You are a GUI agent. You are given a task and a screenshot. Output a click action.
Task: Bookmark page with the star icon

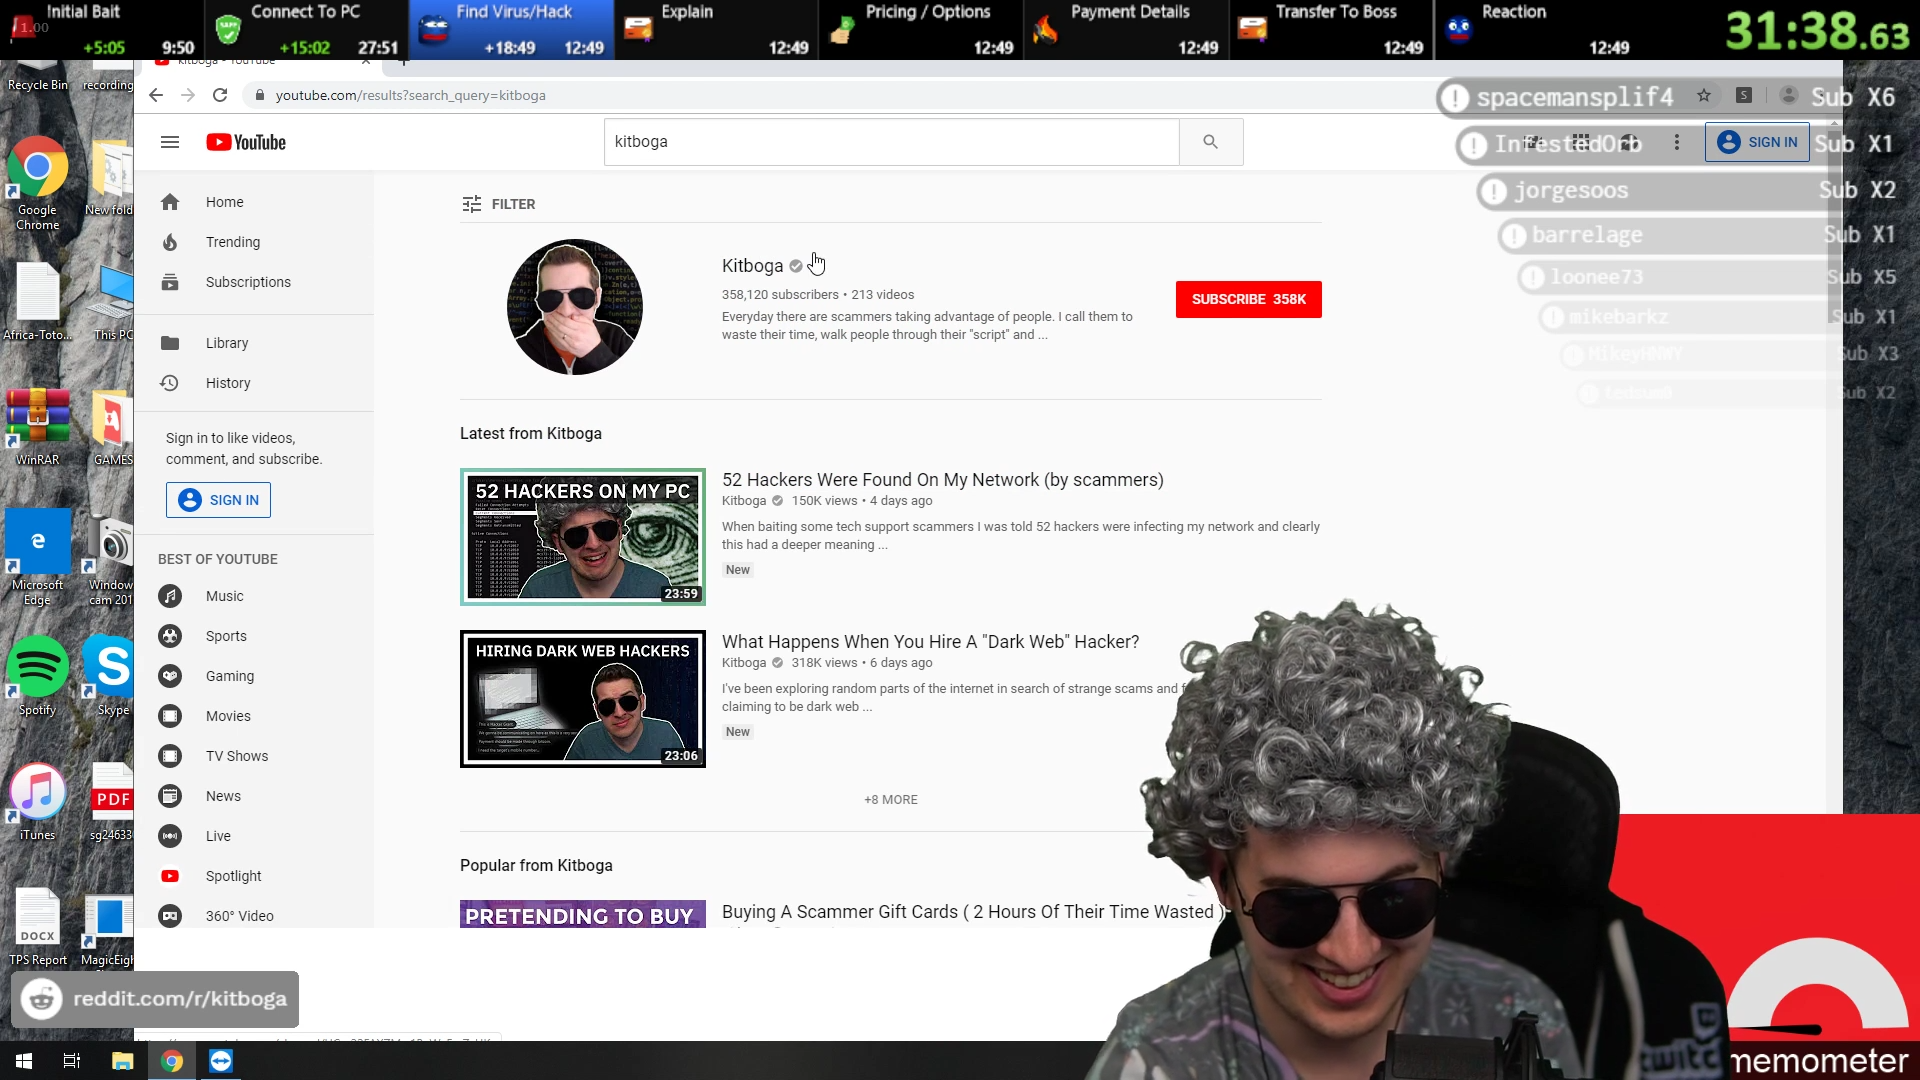coord(1704,95)
